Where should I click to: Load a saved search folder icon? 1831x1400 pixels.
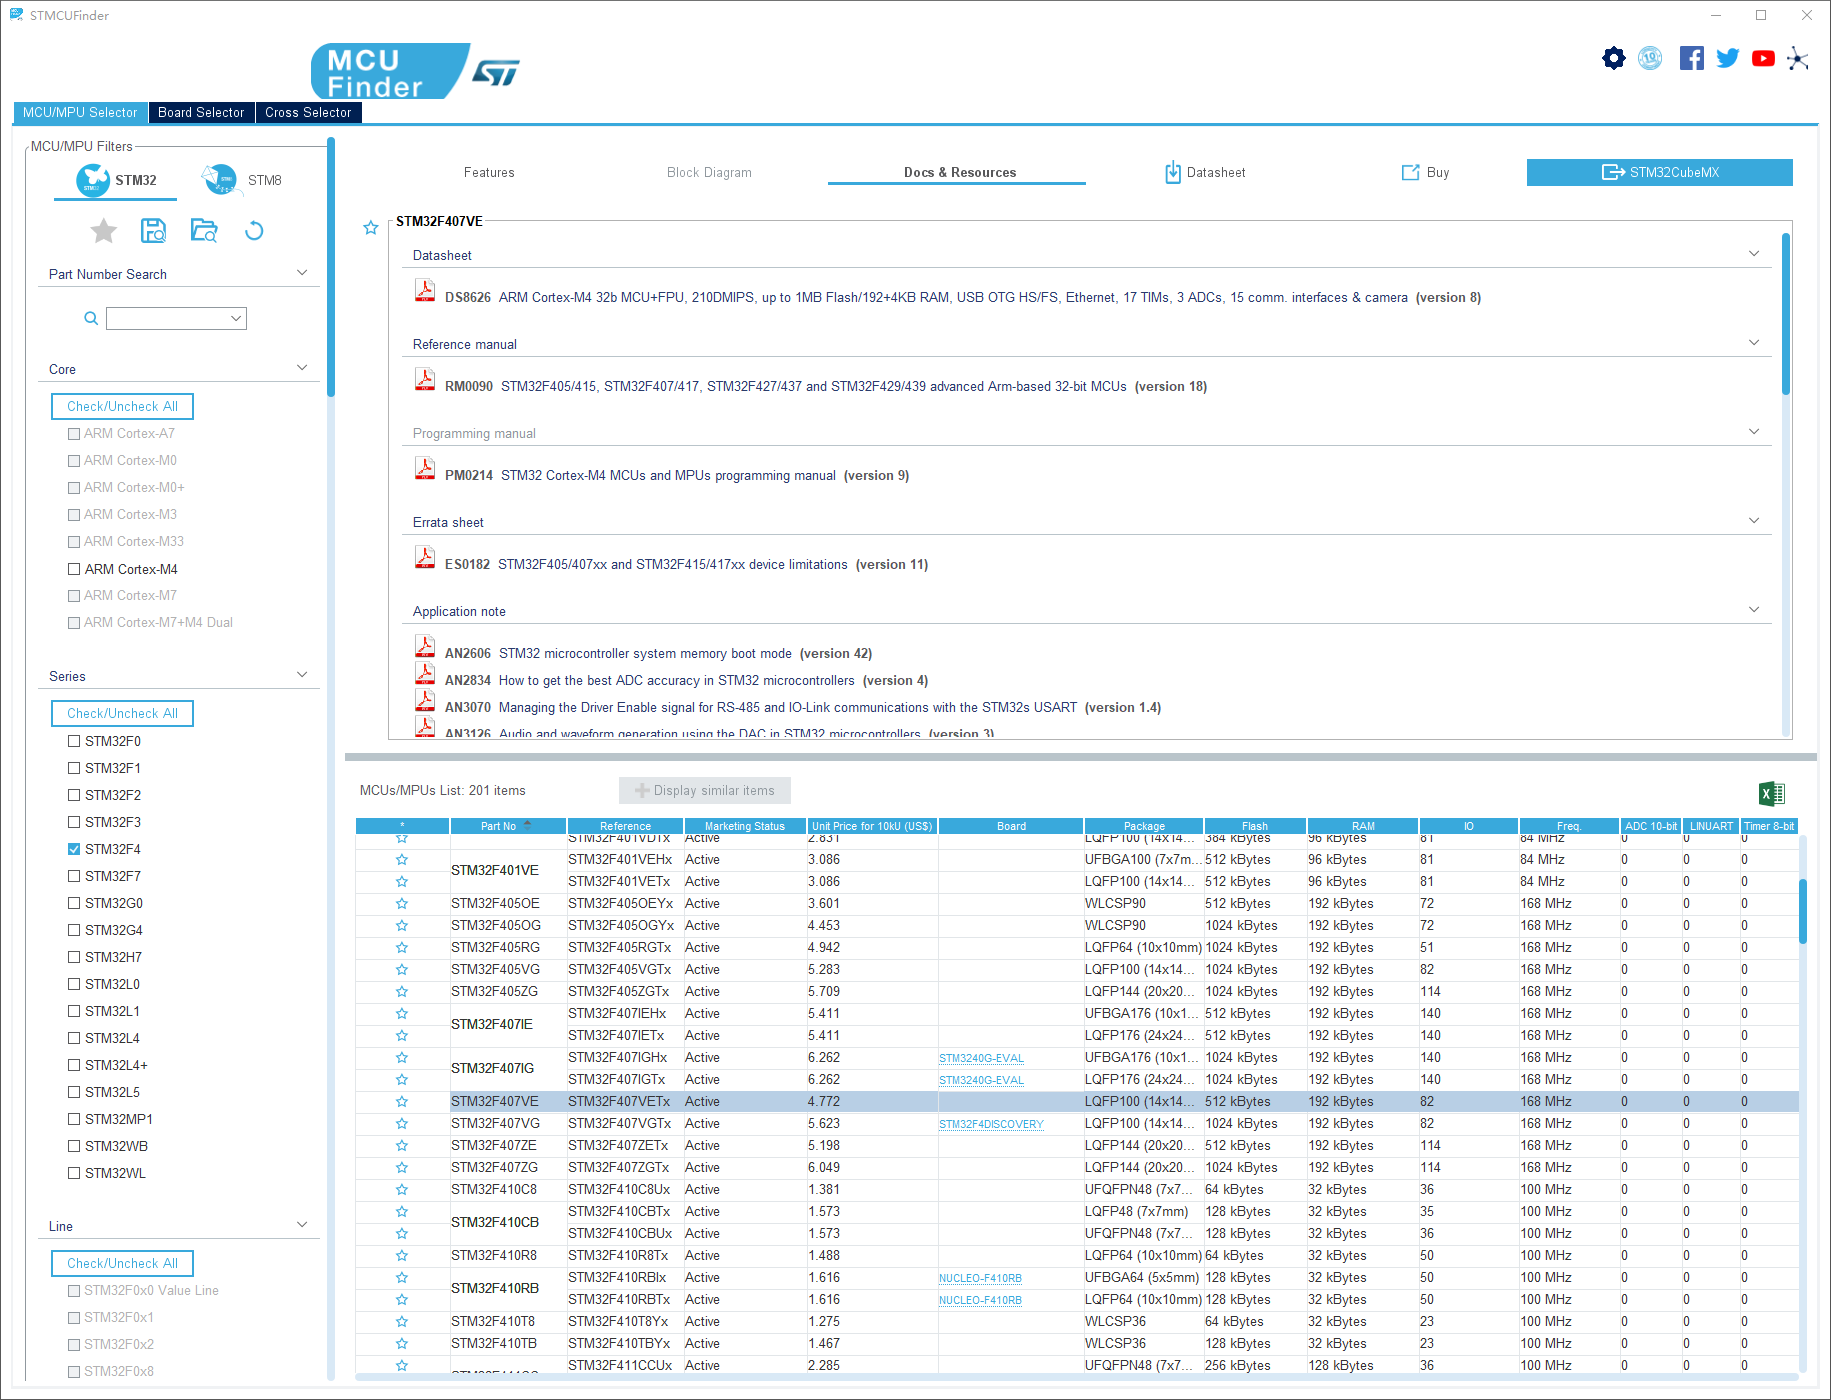pyautogui.click(x=204, y=231)
